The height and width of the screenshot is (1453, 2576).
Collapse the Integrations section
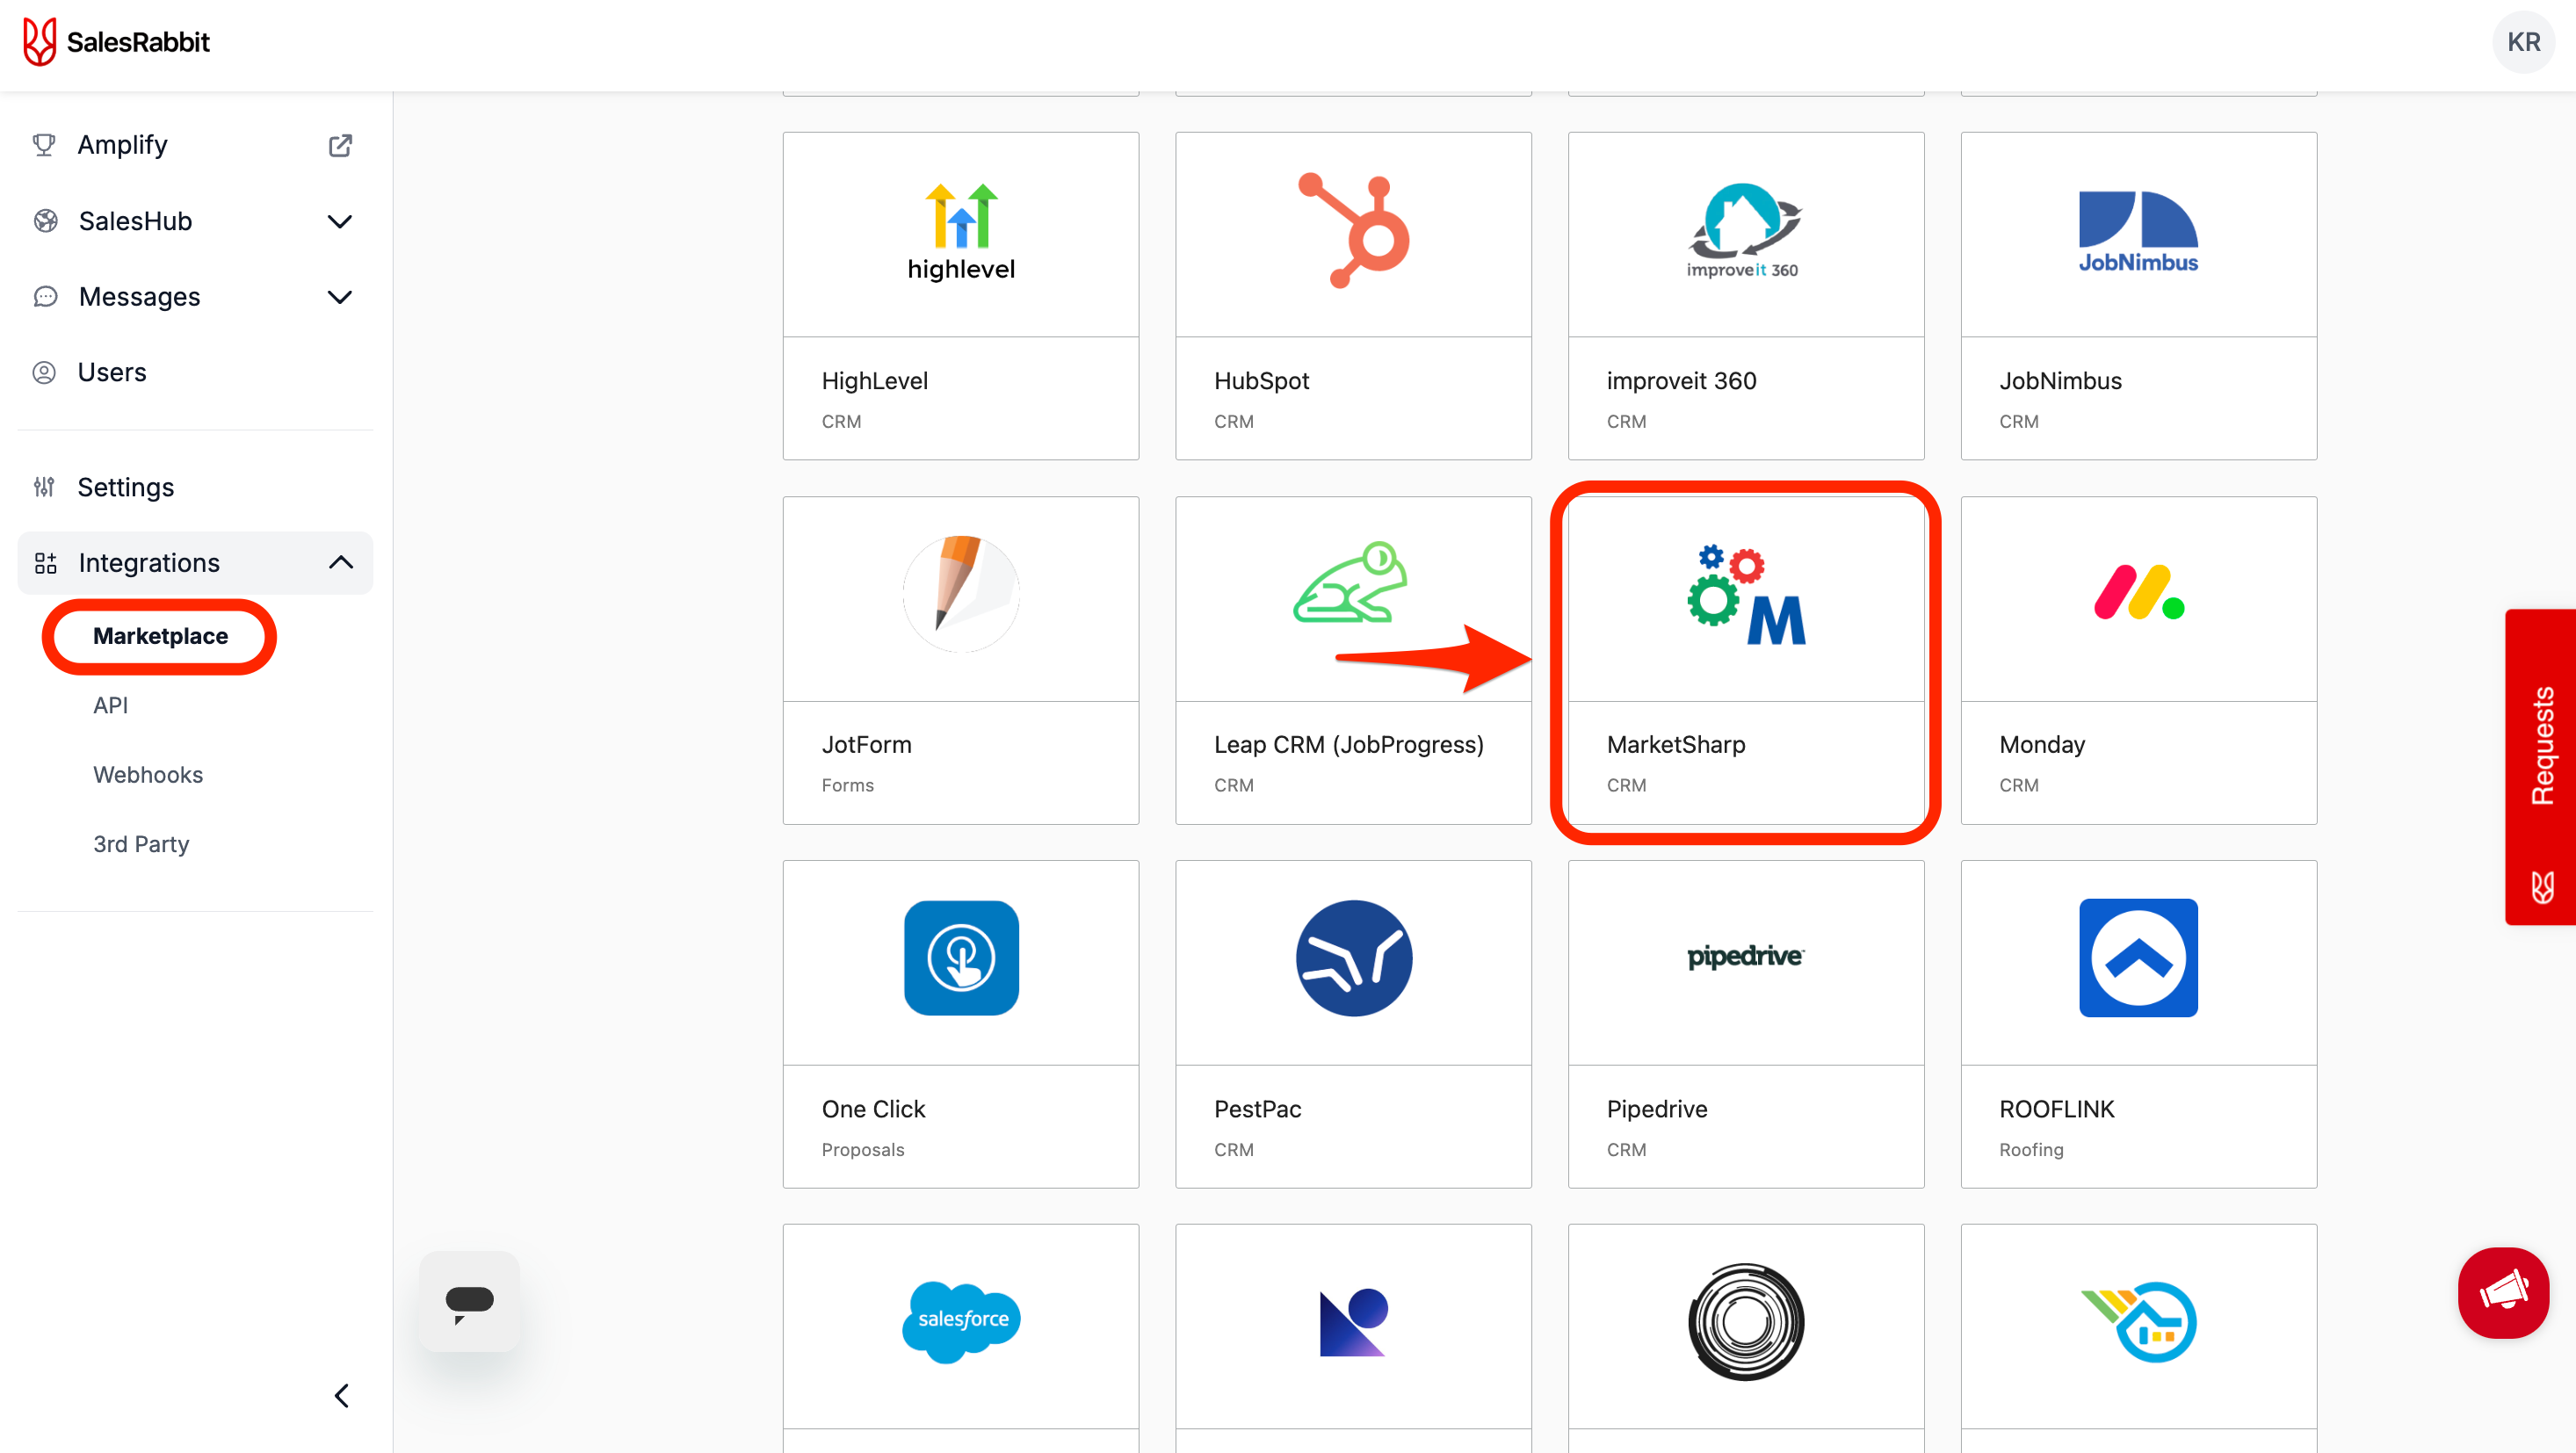[340, 563]
